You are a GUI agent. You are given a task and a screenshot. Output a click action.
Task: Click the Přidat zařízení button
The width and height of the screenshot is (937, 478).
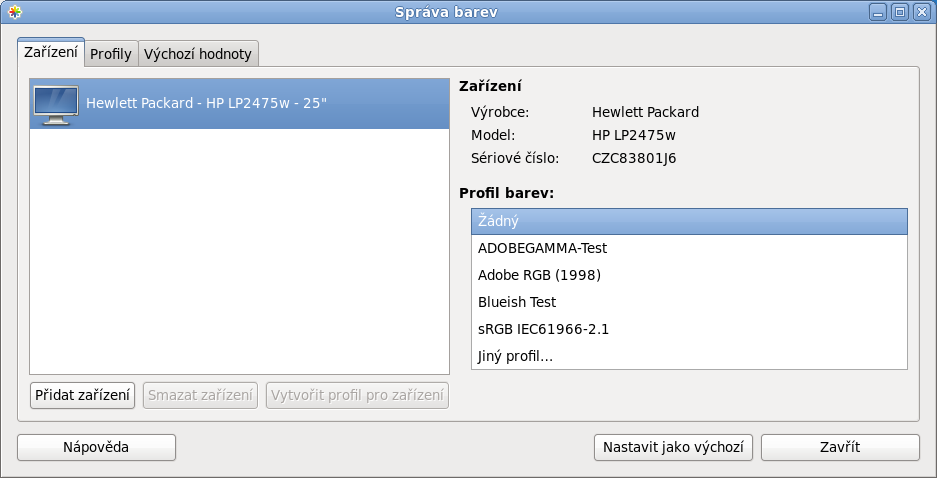82,396
